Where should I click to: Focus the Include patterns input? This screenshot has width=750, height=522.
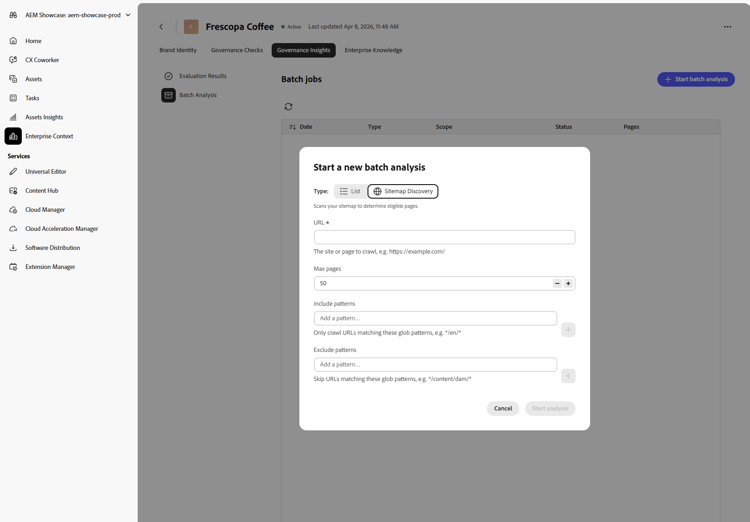435,319
